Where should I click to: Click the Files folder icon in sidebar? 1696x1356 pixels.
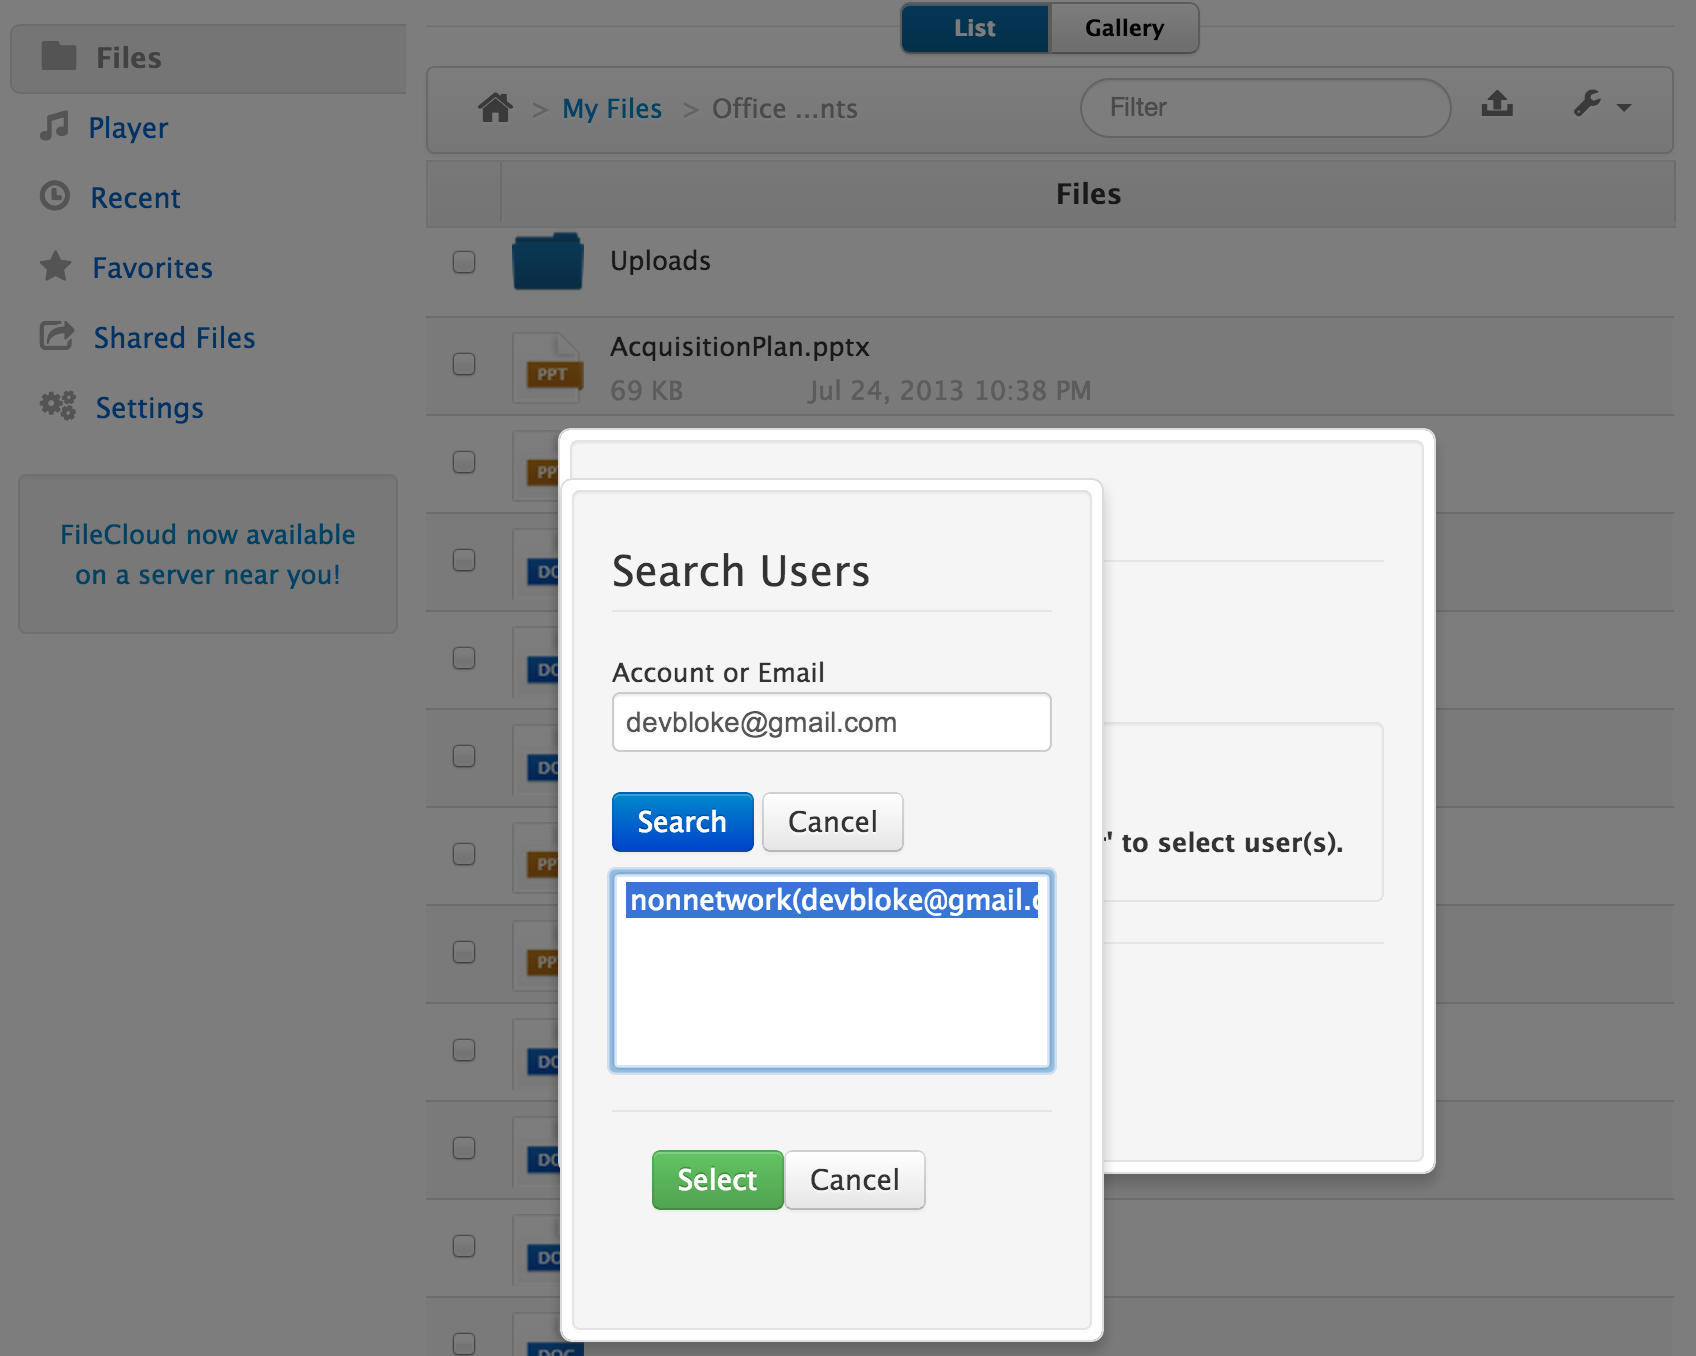click(x=59, y=56)
